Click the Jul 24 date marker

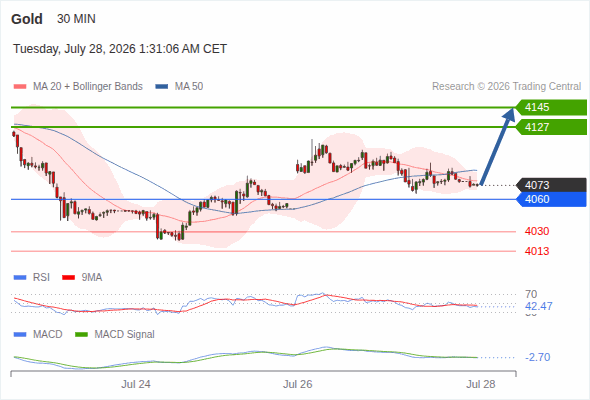tap(136, 384)
